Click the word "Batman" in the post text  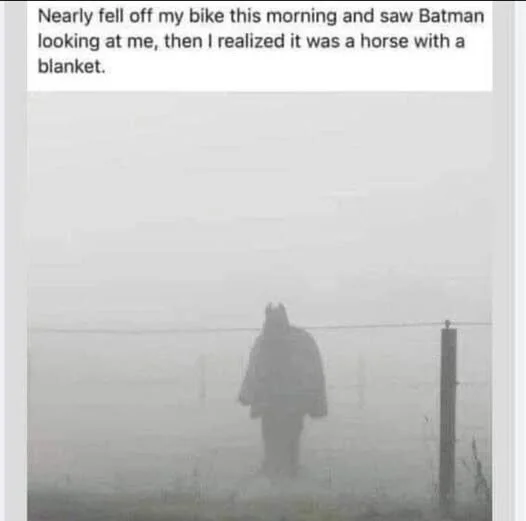pos(452,16)
